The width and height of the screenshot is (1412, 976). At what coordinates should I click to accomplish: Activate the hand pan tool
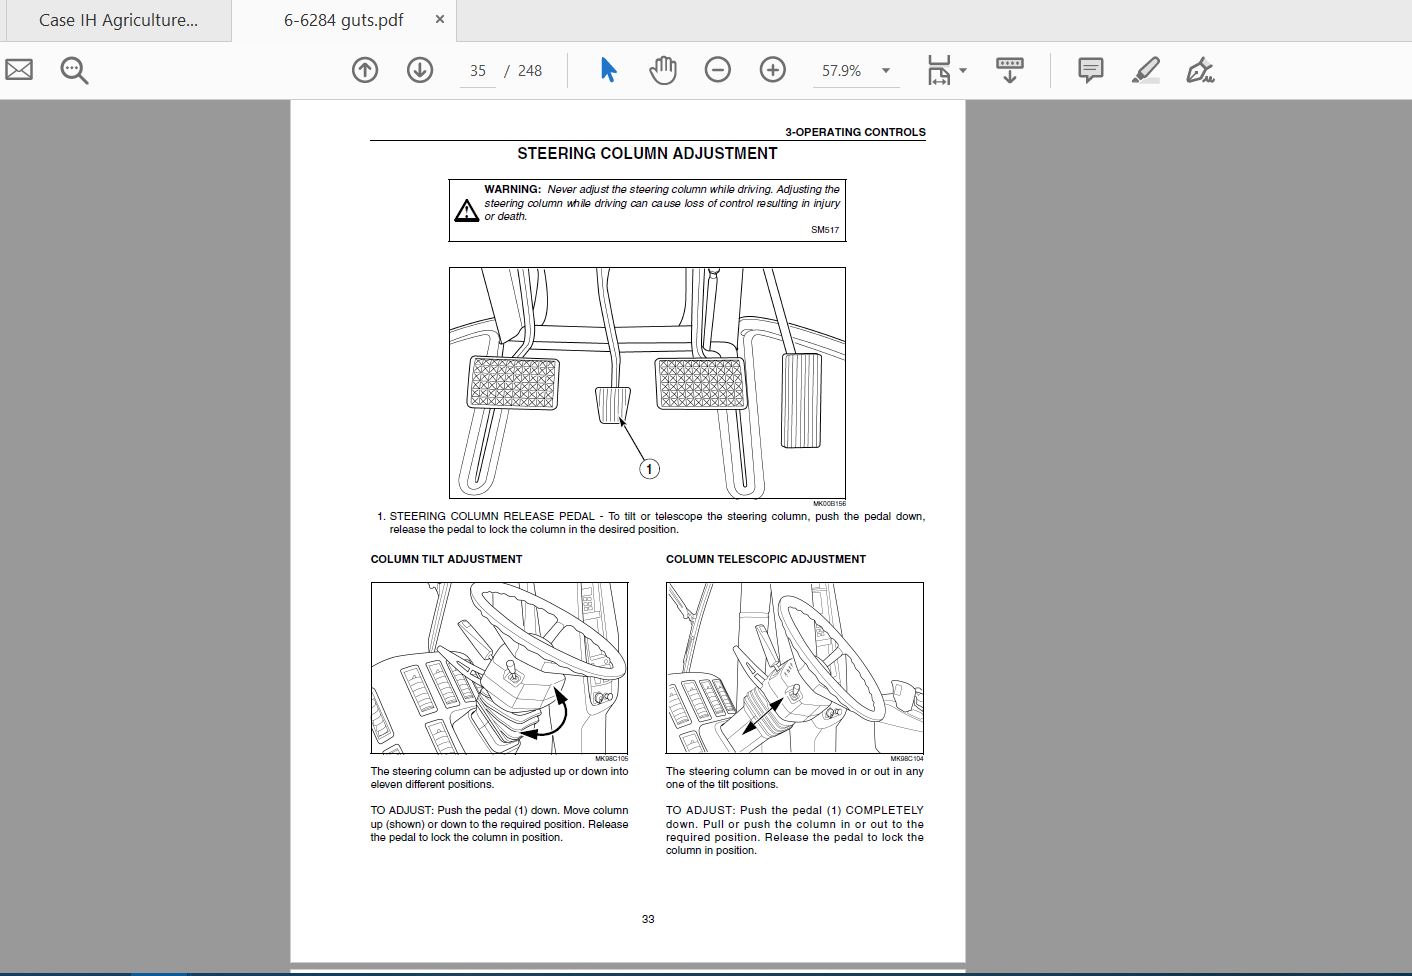[x=663, y=70]
